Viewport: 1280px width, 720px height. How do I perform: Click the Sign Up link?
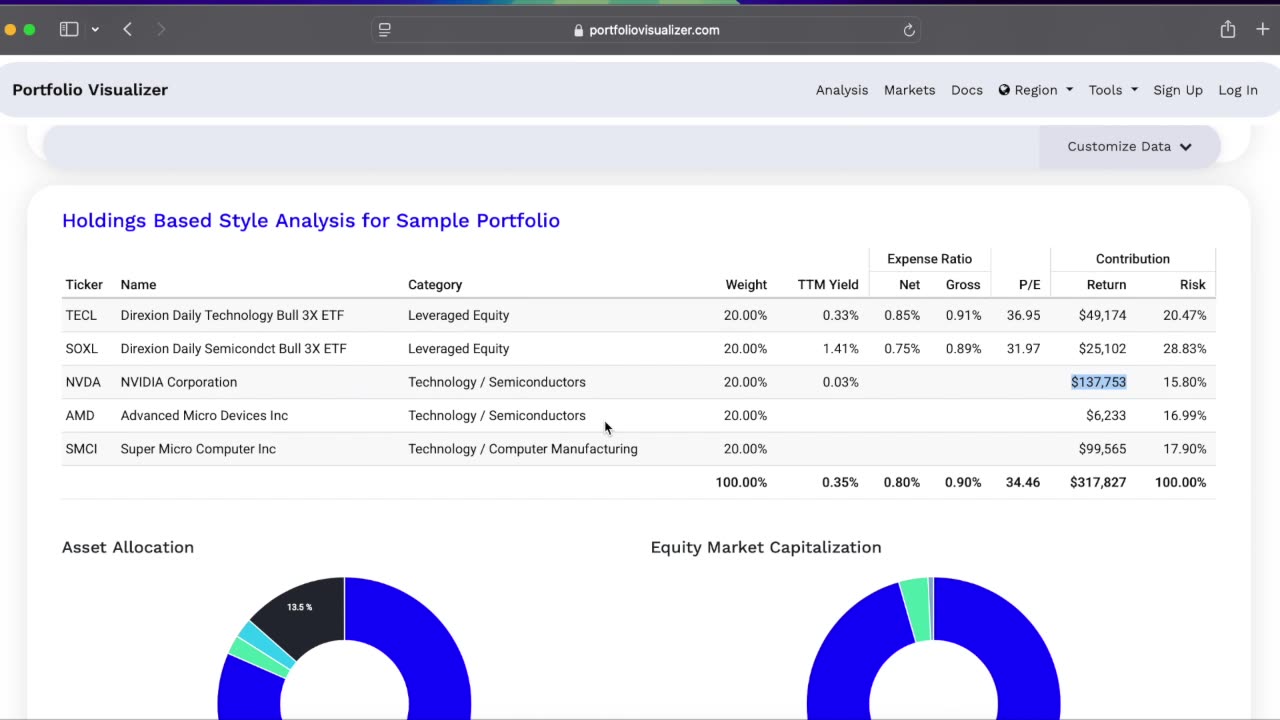(x=1178, y=90)
